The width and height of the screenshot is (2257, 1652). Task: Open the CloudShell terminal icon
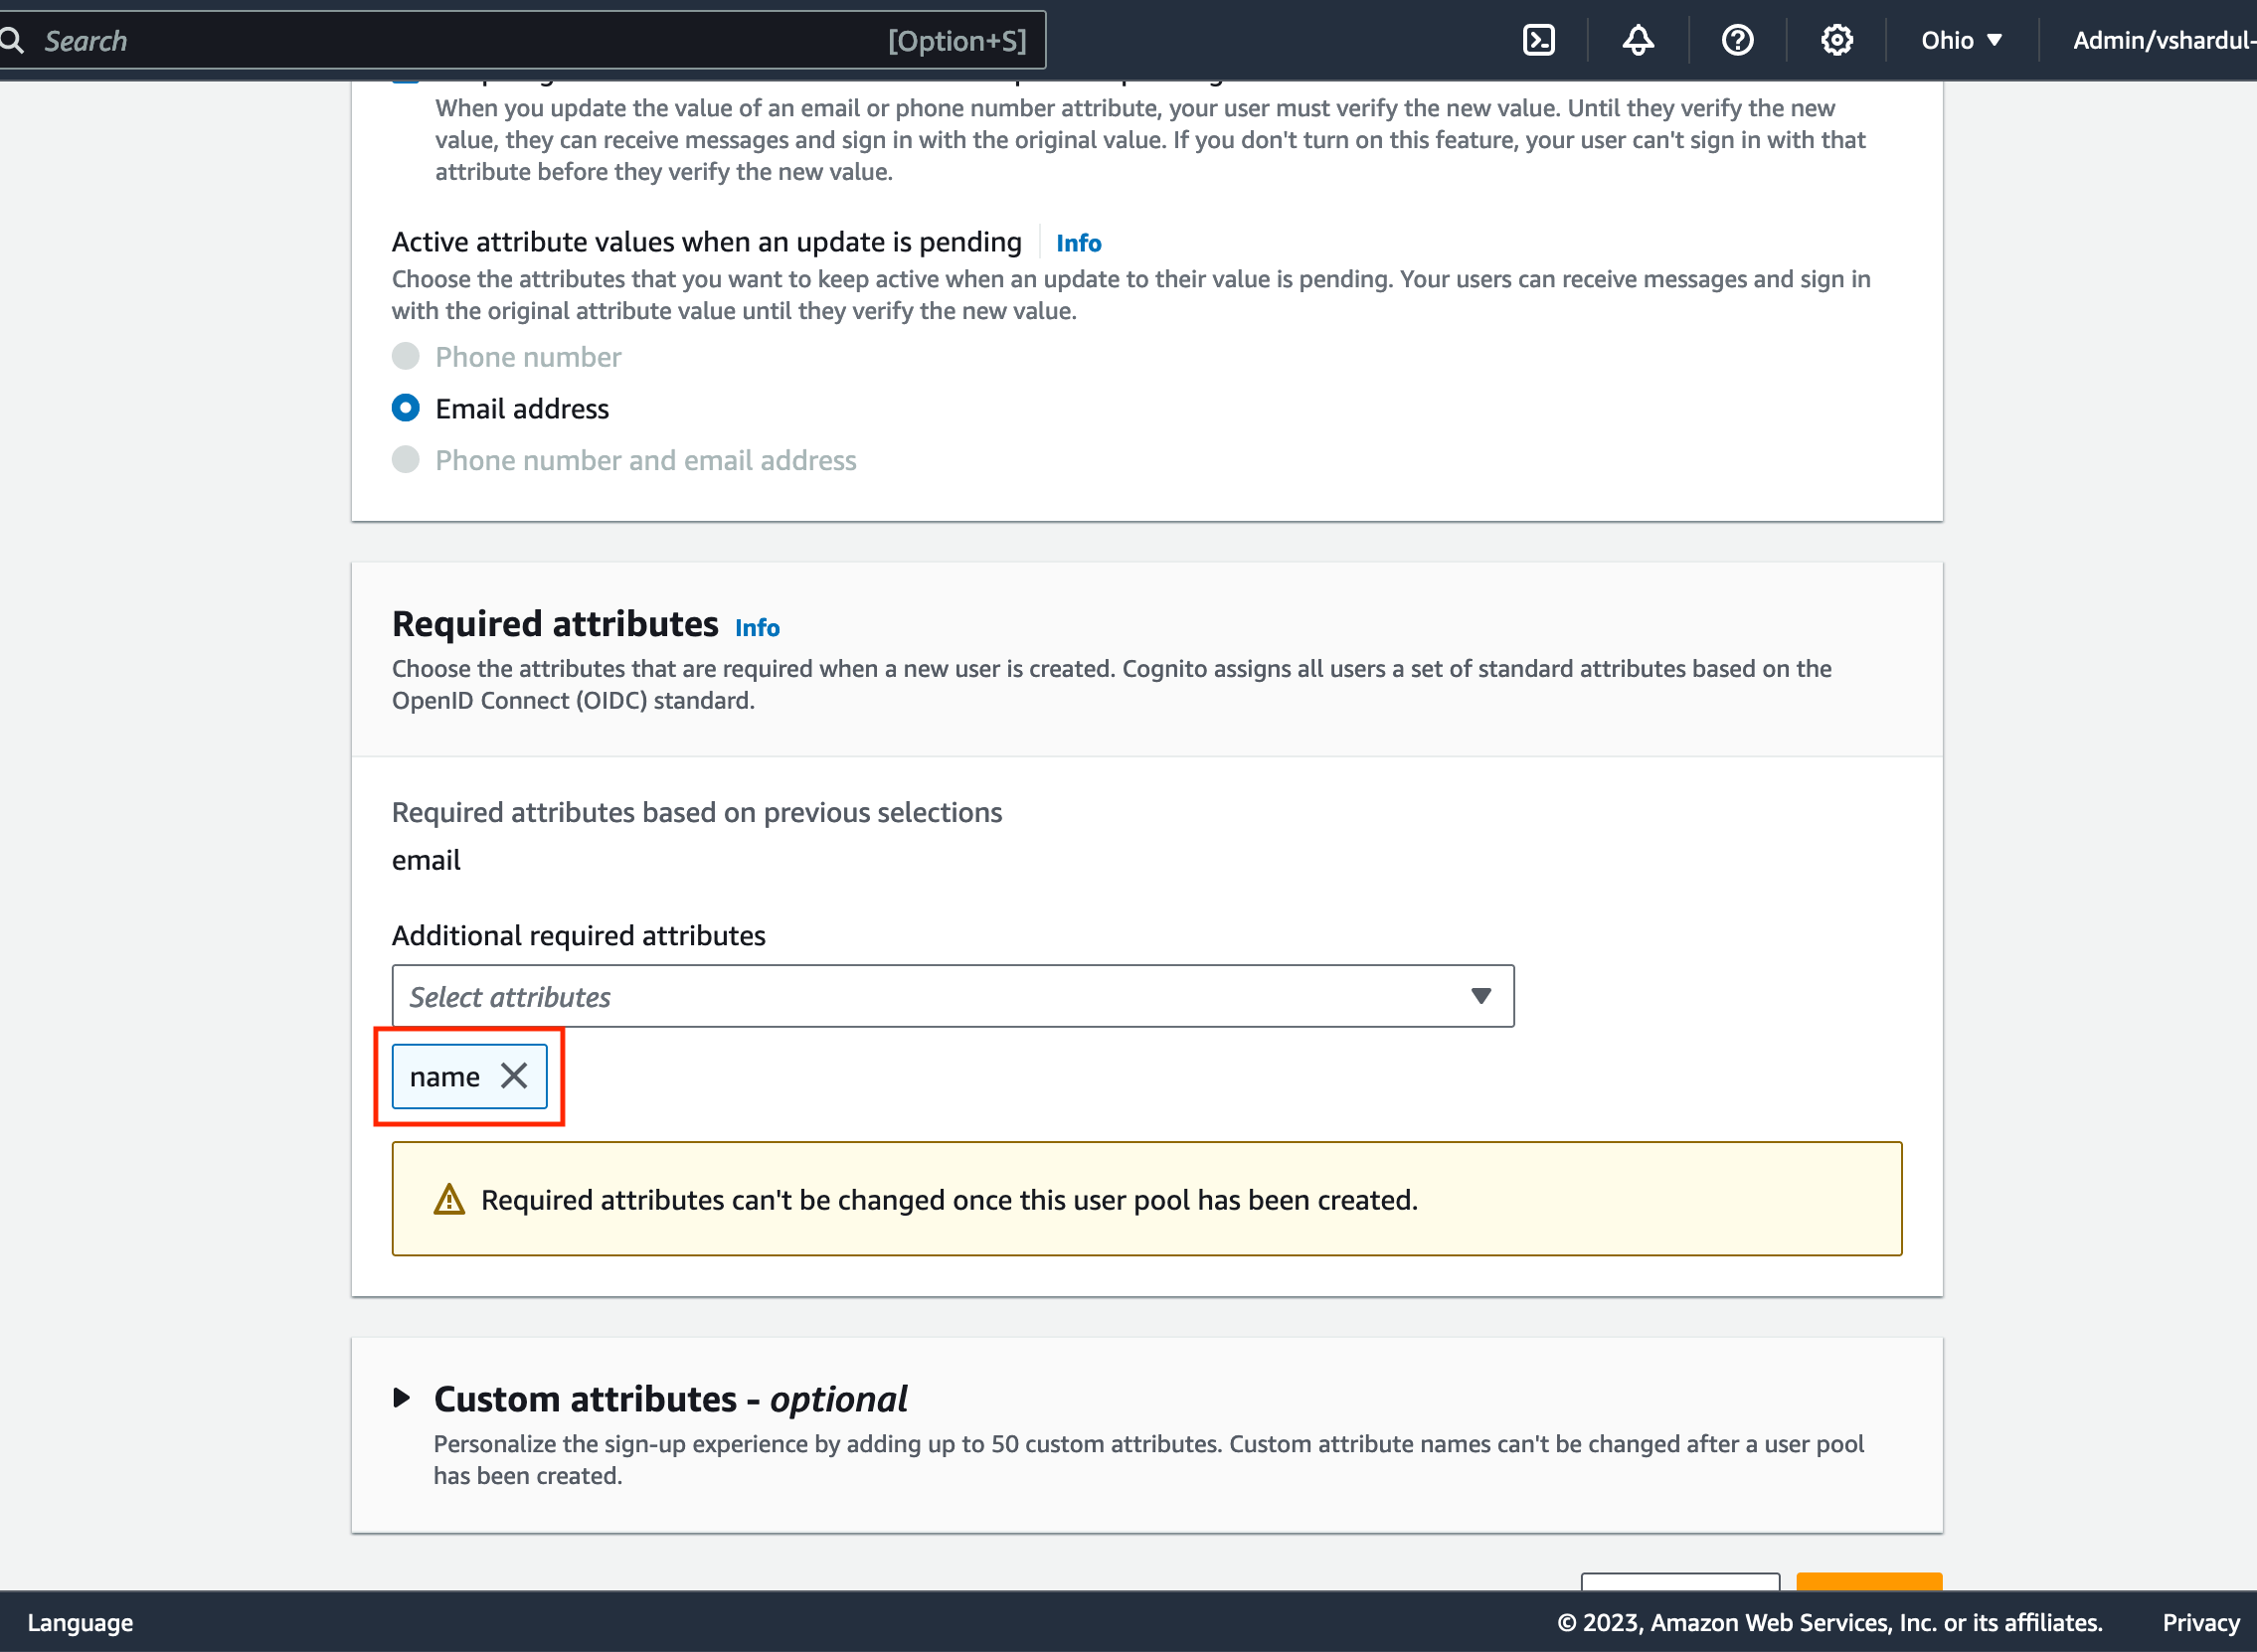(x=1539, y=40)
